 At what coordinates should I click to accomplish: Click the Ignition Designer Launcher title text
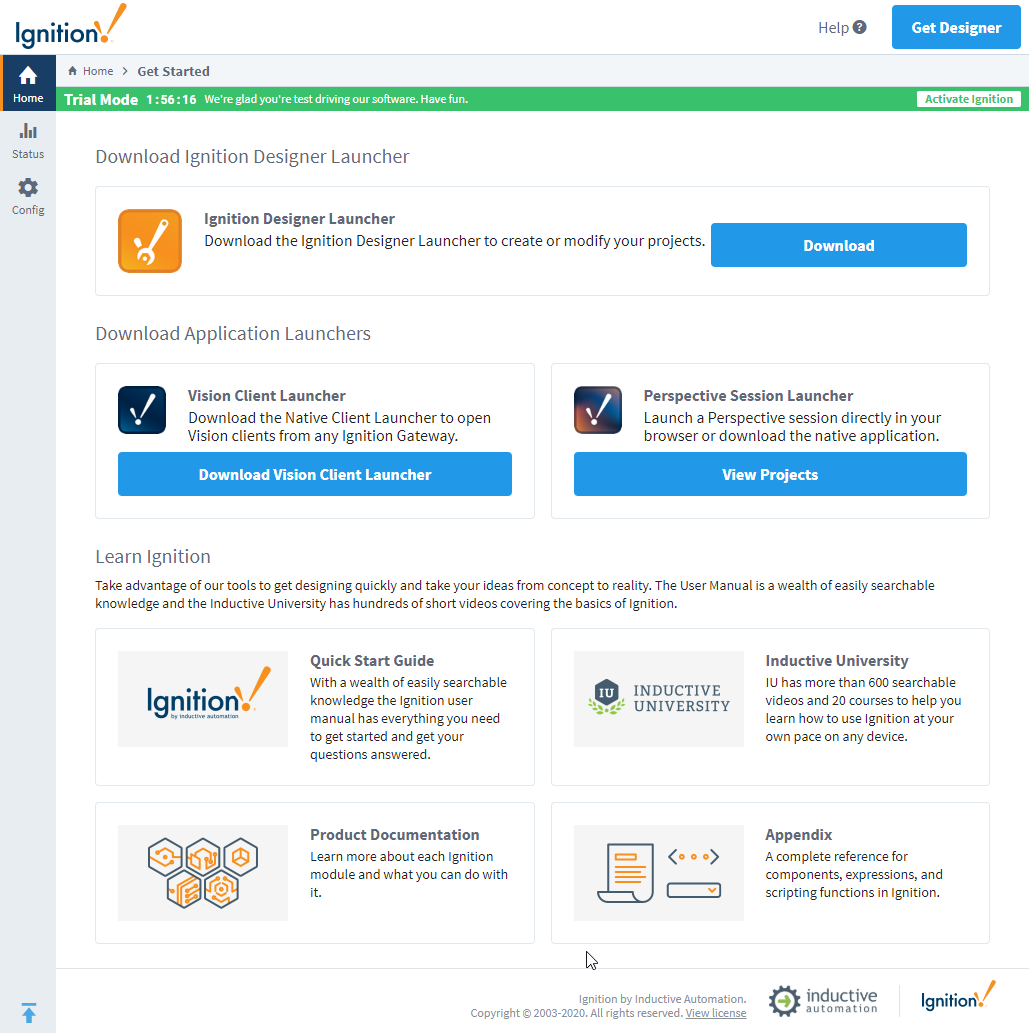pyautogui.click(x=299, y=219)
